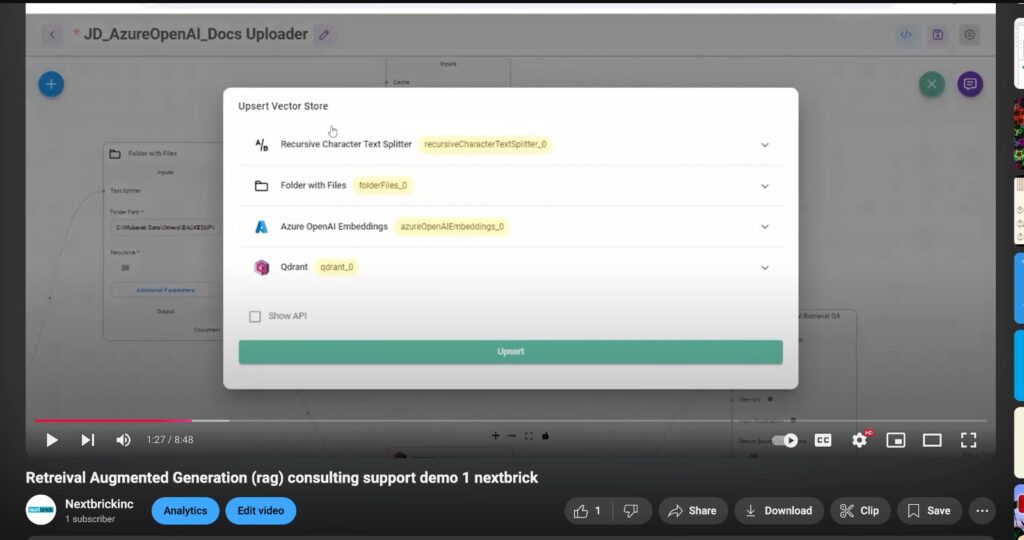Switch to theater mode
This screenshot has width=1024, height=540.
click(x=932, y=440)
